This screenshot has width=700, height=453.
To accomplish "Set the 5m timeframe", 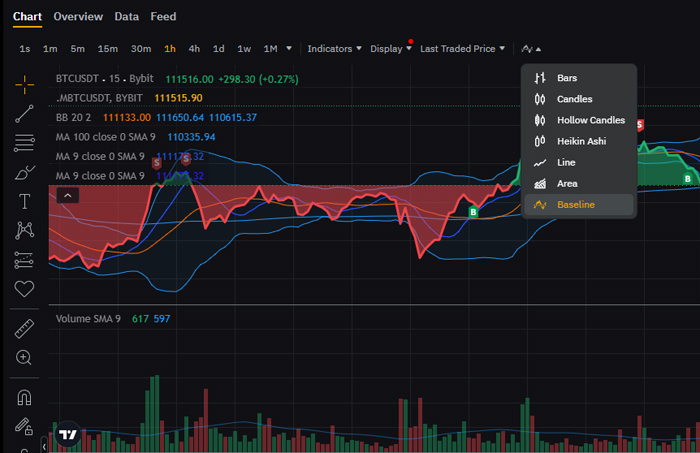I will click(77, 49).
